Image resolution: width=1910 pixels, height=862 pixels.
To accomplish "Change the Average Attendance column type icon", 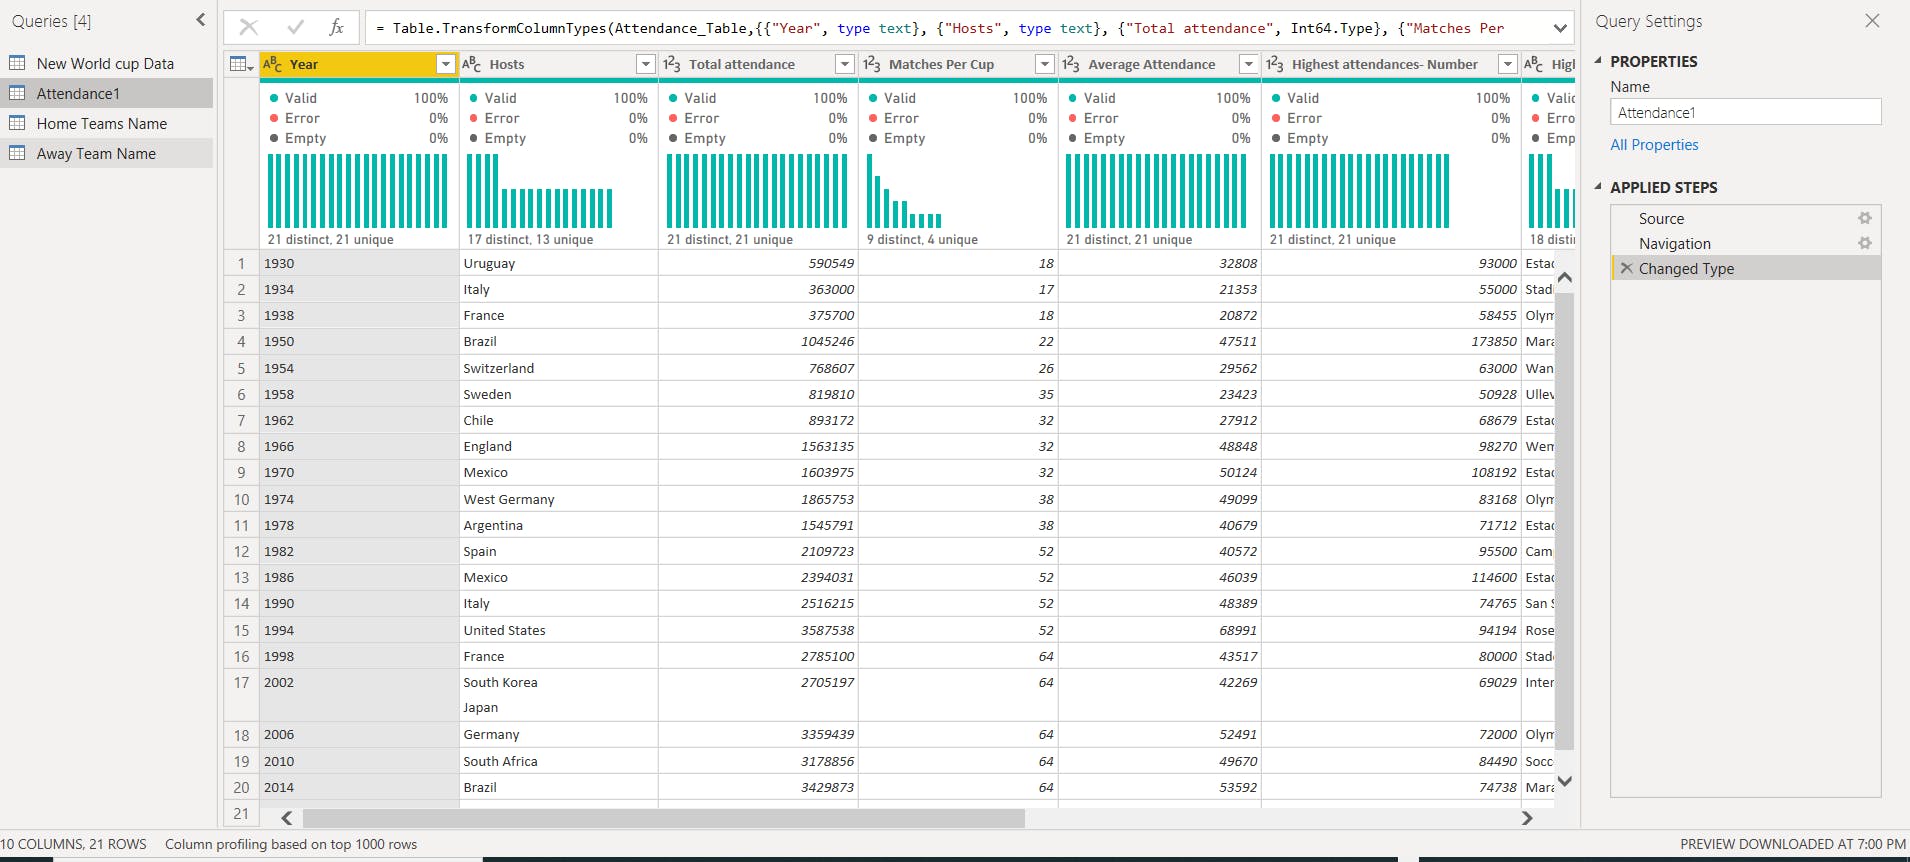I will (1071, 64).
